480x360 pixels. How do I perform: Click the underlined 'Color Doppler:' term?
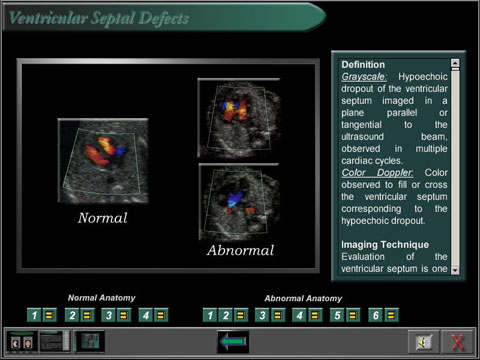(x=377, y=173)
